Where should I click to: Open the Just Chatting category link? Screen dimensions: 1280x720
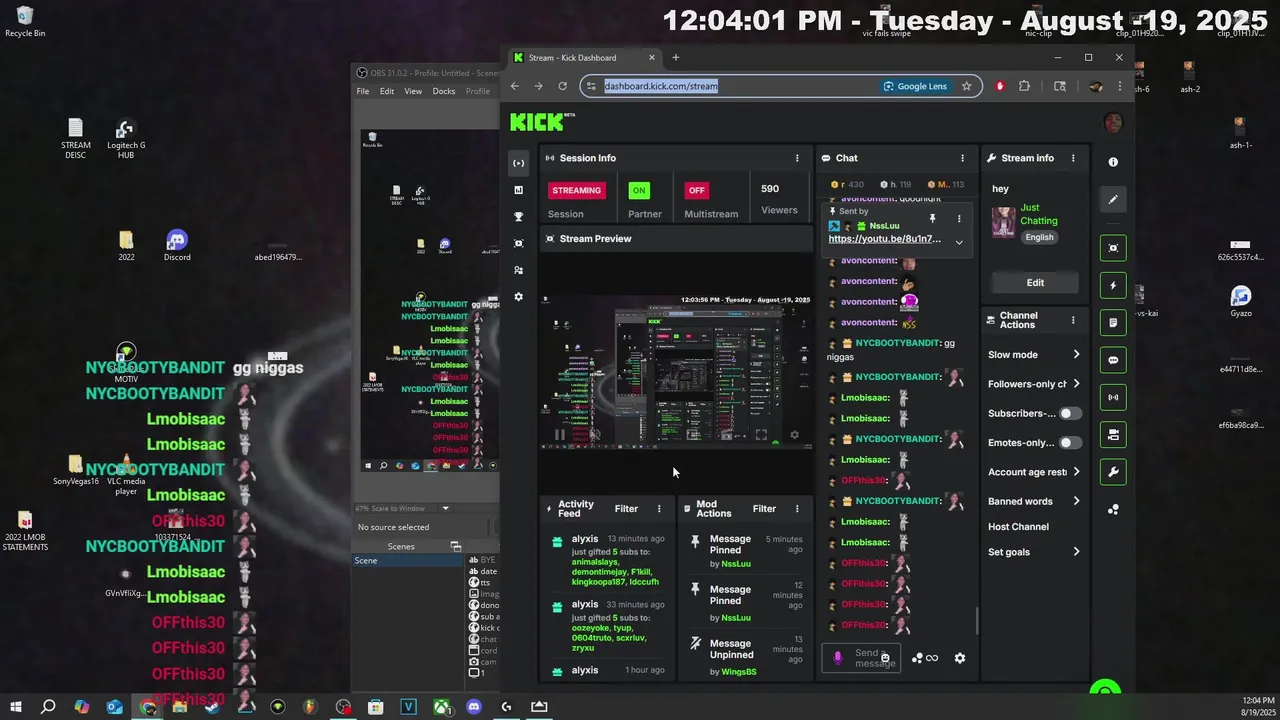1038,214
